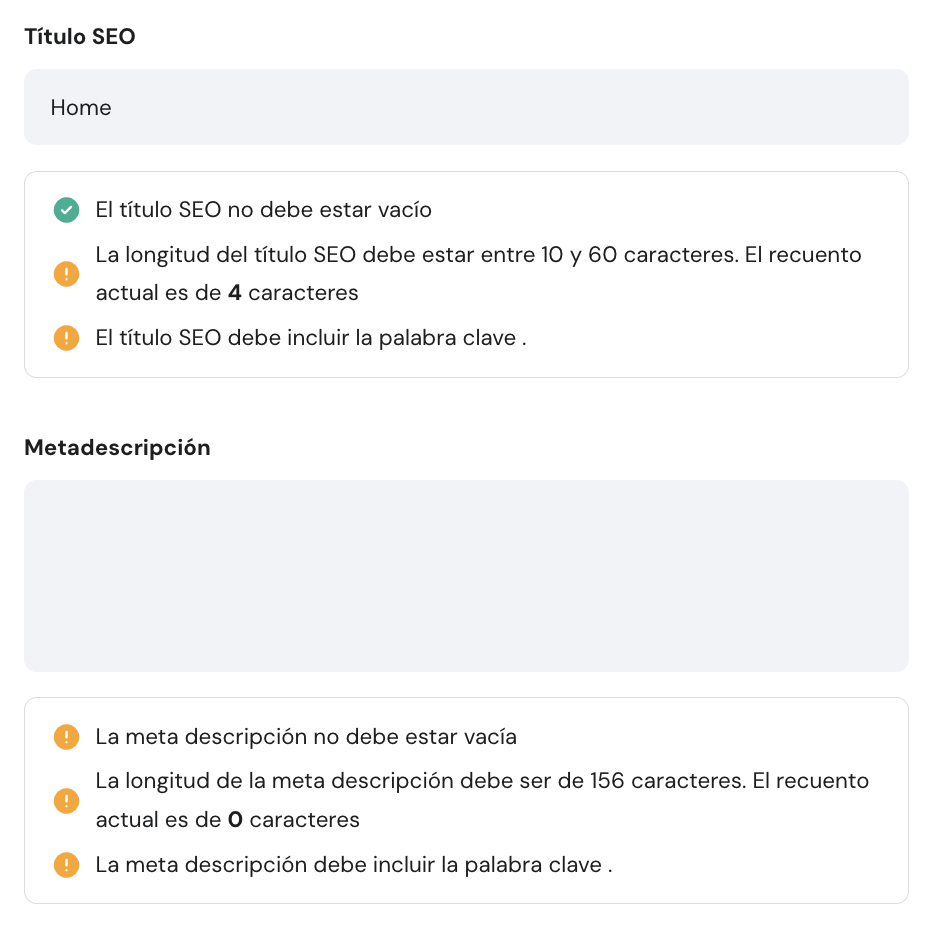Click the warning icon about keyword in description
Screen dimensions: 936x930
(66, 864)
